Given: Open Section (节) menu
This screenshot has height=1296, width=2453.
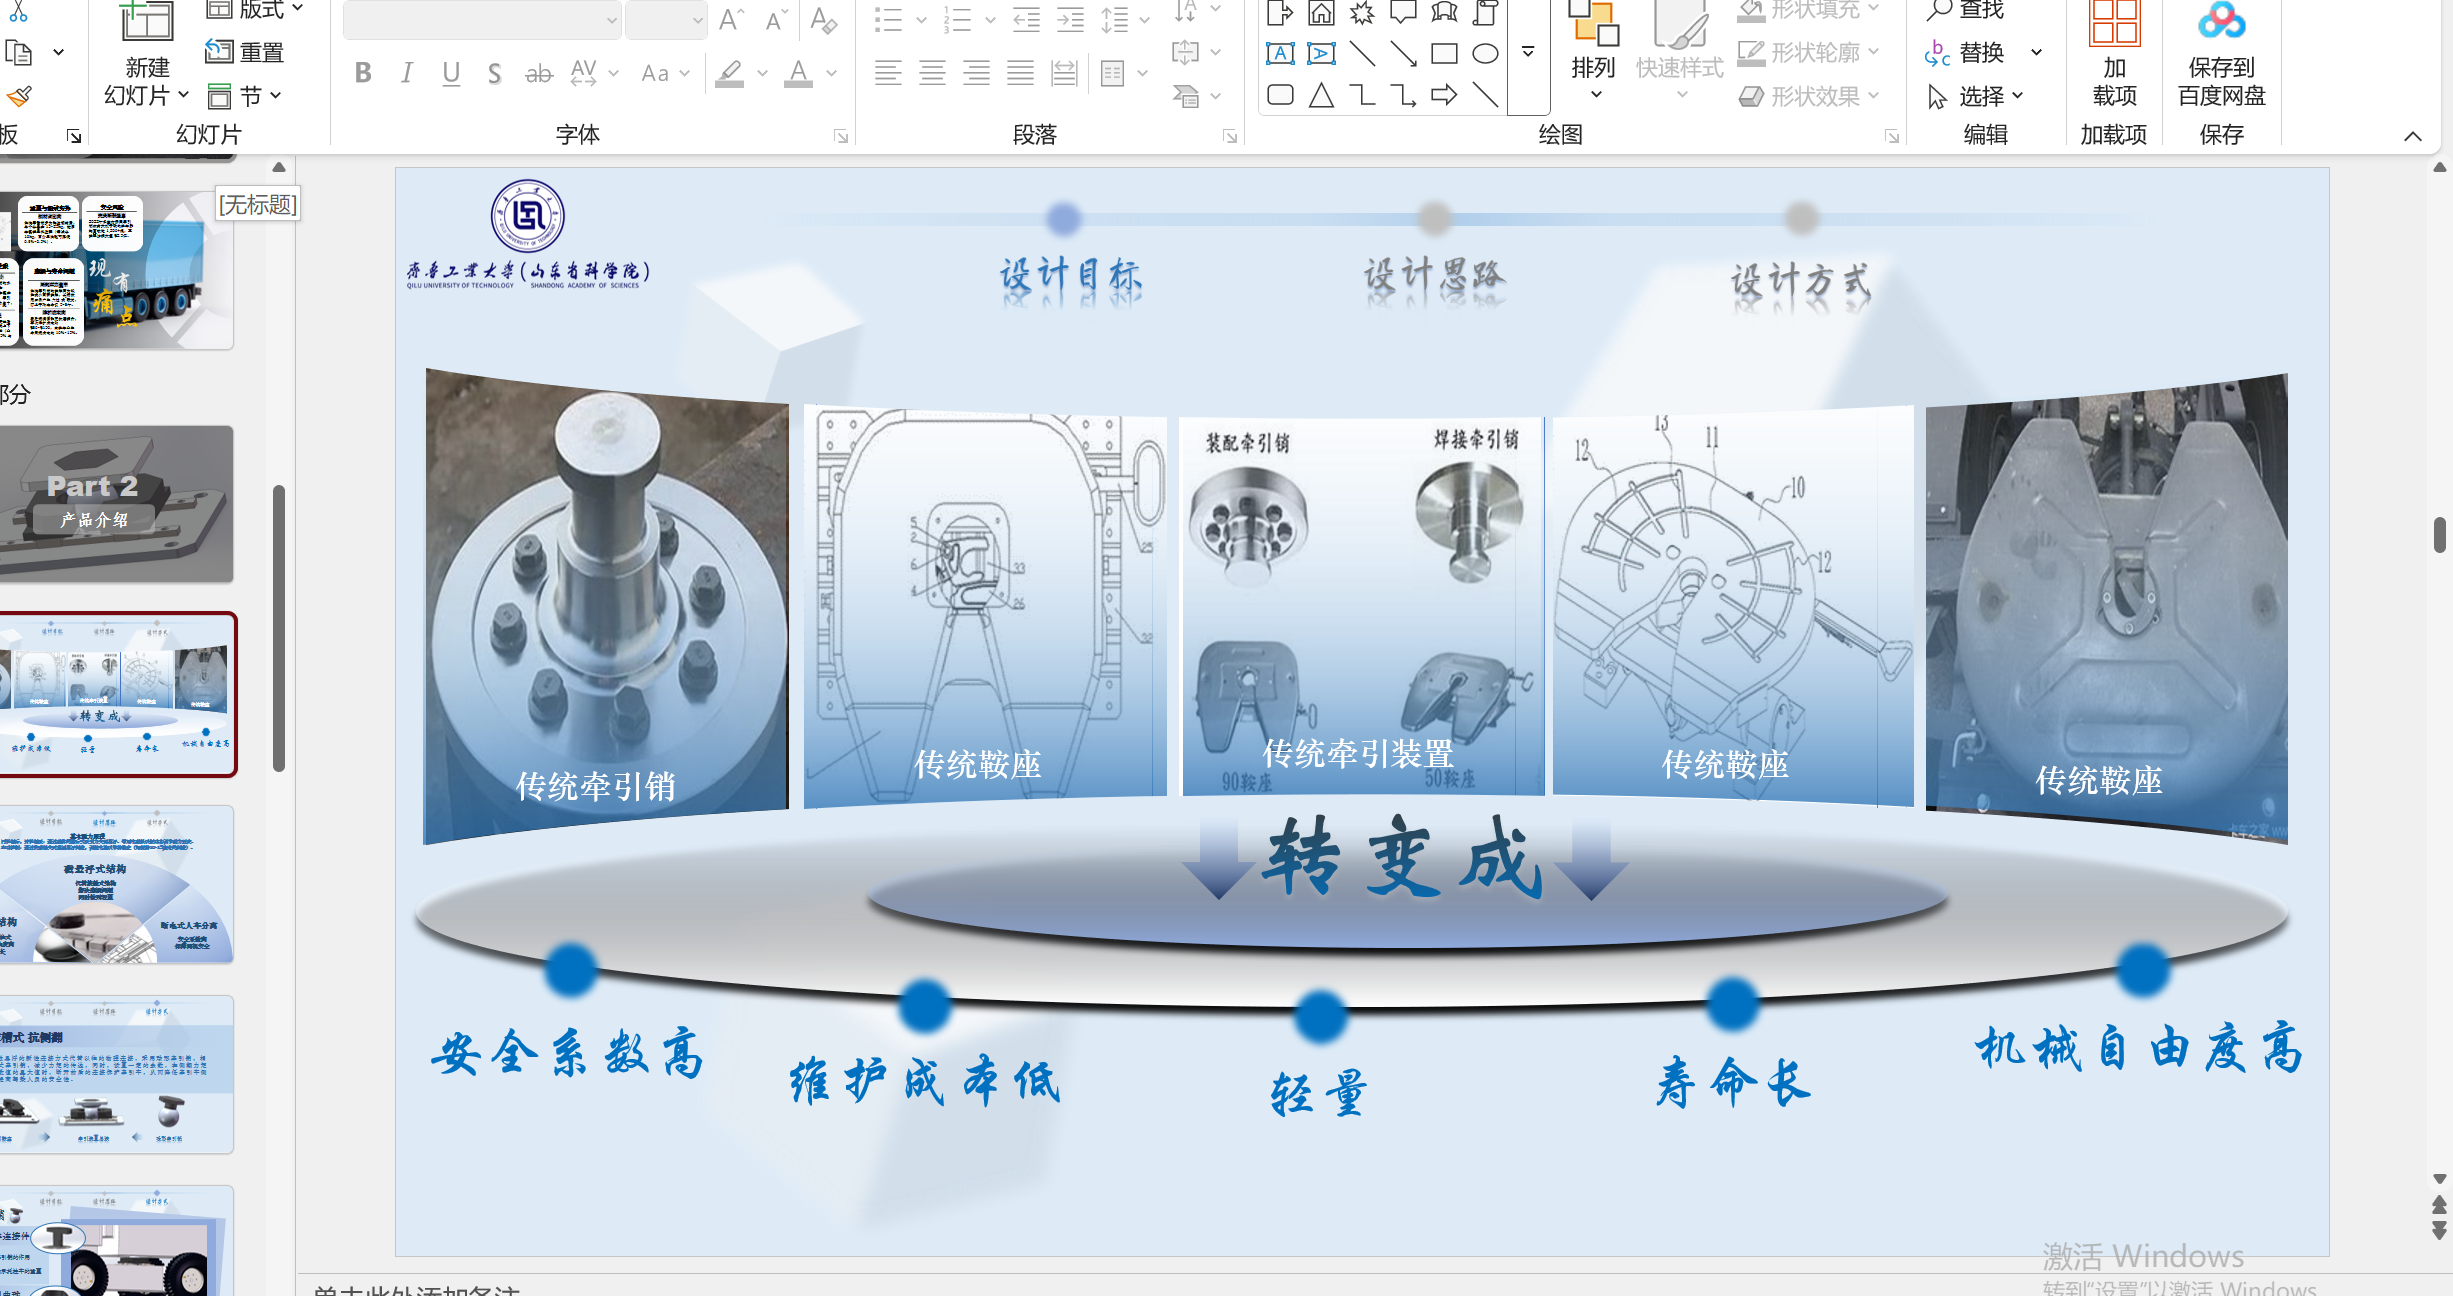Looking at the screenshot, I should tap(245, 96).
